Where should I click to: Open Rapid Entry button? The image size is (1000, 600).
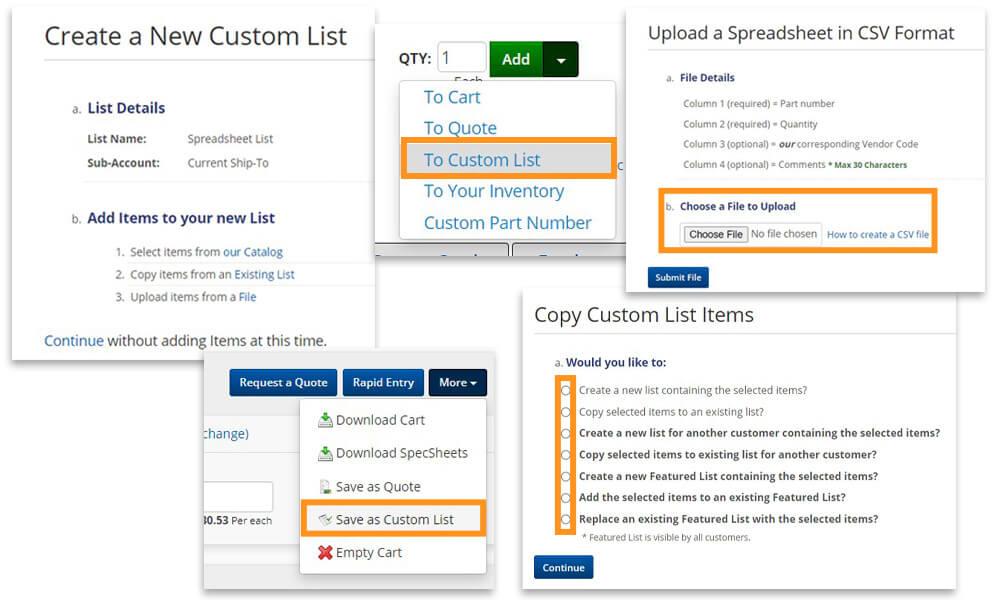tap(383, 383)
